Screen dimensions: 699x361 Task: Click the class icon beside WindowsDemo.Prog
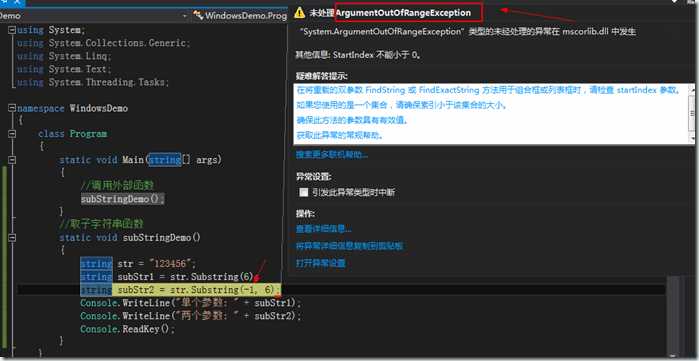pos(198,16)
